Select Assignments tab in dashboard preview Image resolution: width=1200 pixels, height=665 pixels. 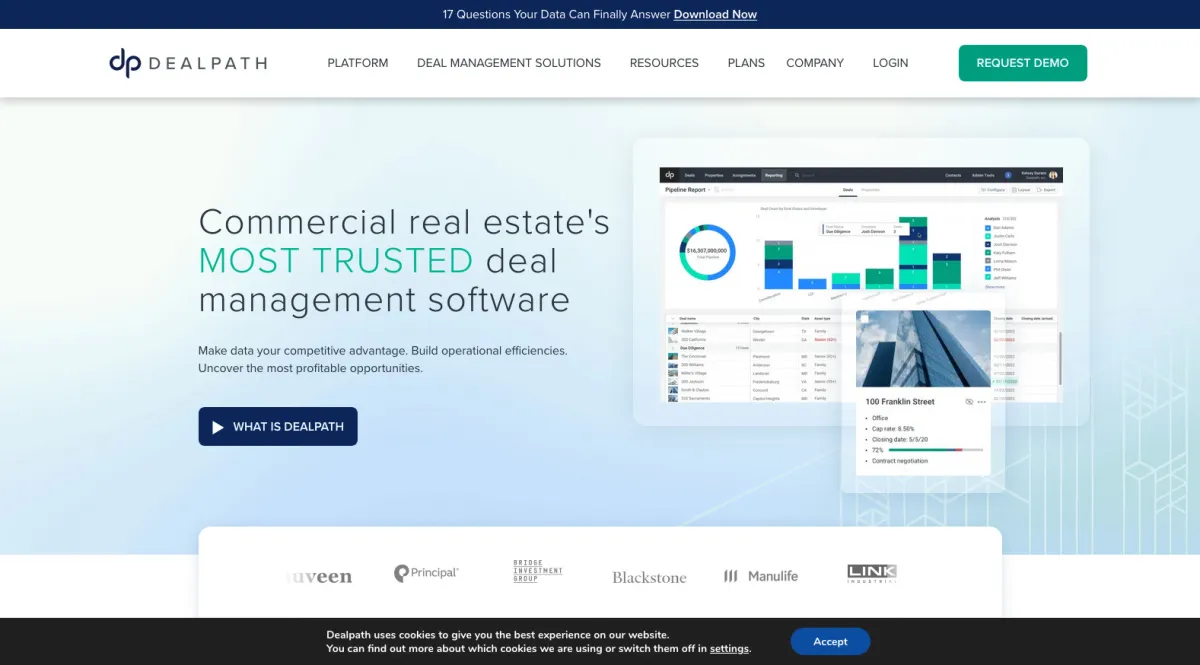pos(744,175)
